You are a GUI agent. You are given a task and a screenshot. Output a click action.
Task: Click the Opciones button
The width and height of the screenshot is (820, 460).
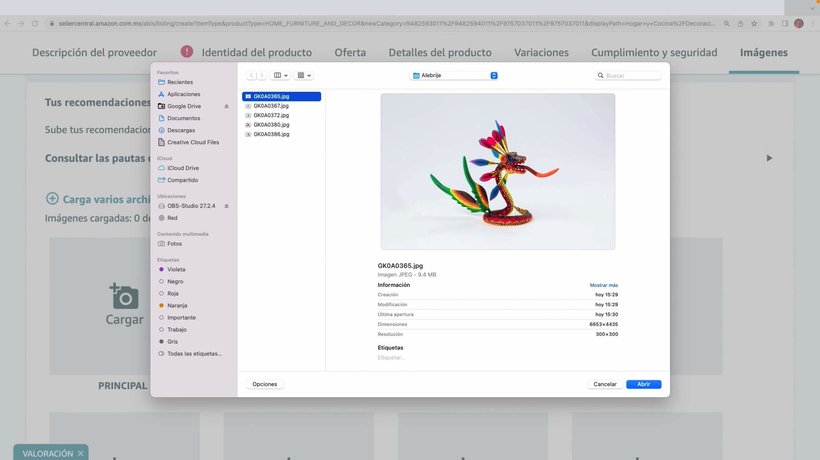coord(265,384)
